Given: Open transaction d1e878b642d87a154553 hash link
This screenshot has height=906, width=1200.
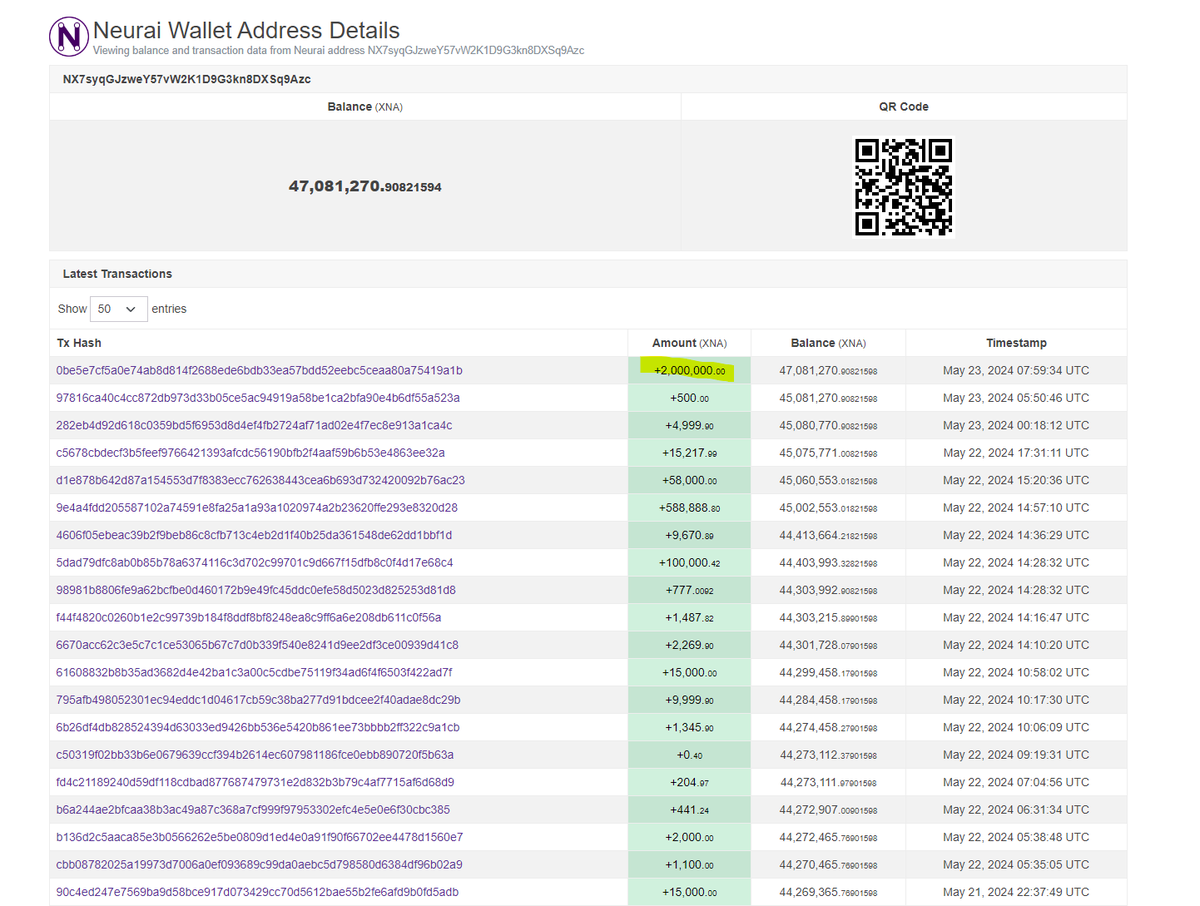Looking at the screenshot, I should coord(260,480).
